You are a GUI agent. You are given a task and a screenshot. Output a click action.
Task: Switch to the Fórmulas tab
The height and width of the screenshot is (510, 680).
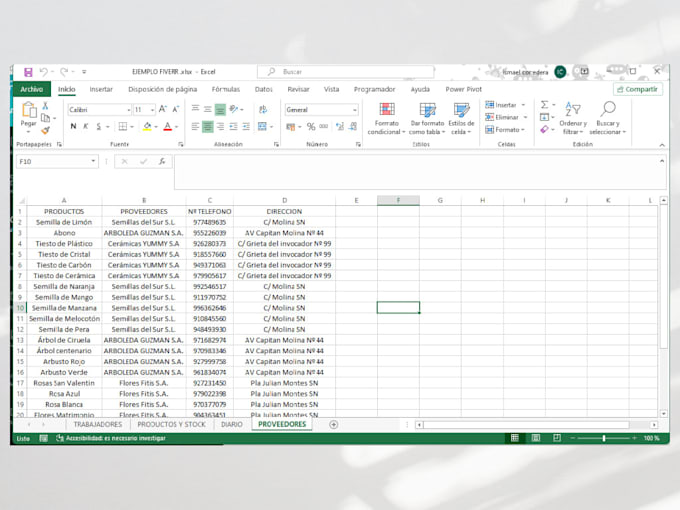(x=226, y=89)
